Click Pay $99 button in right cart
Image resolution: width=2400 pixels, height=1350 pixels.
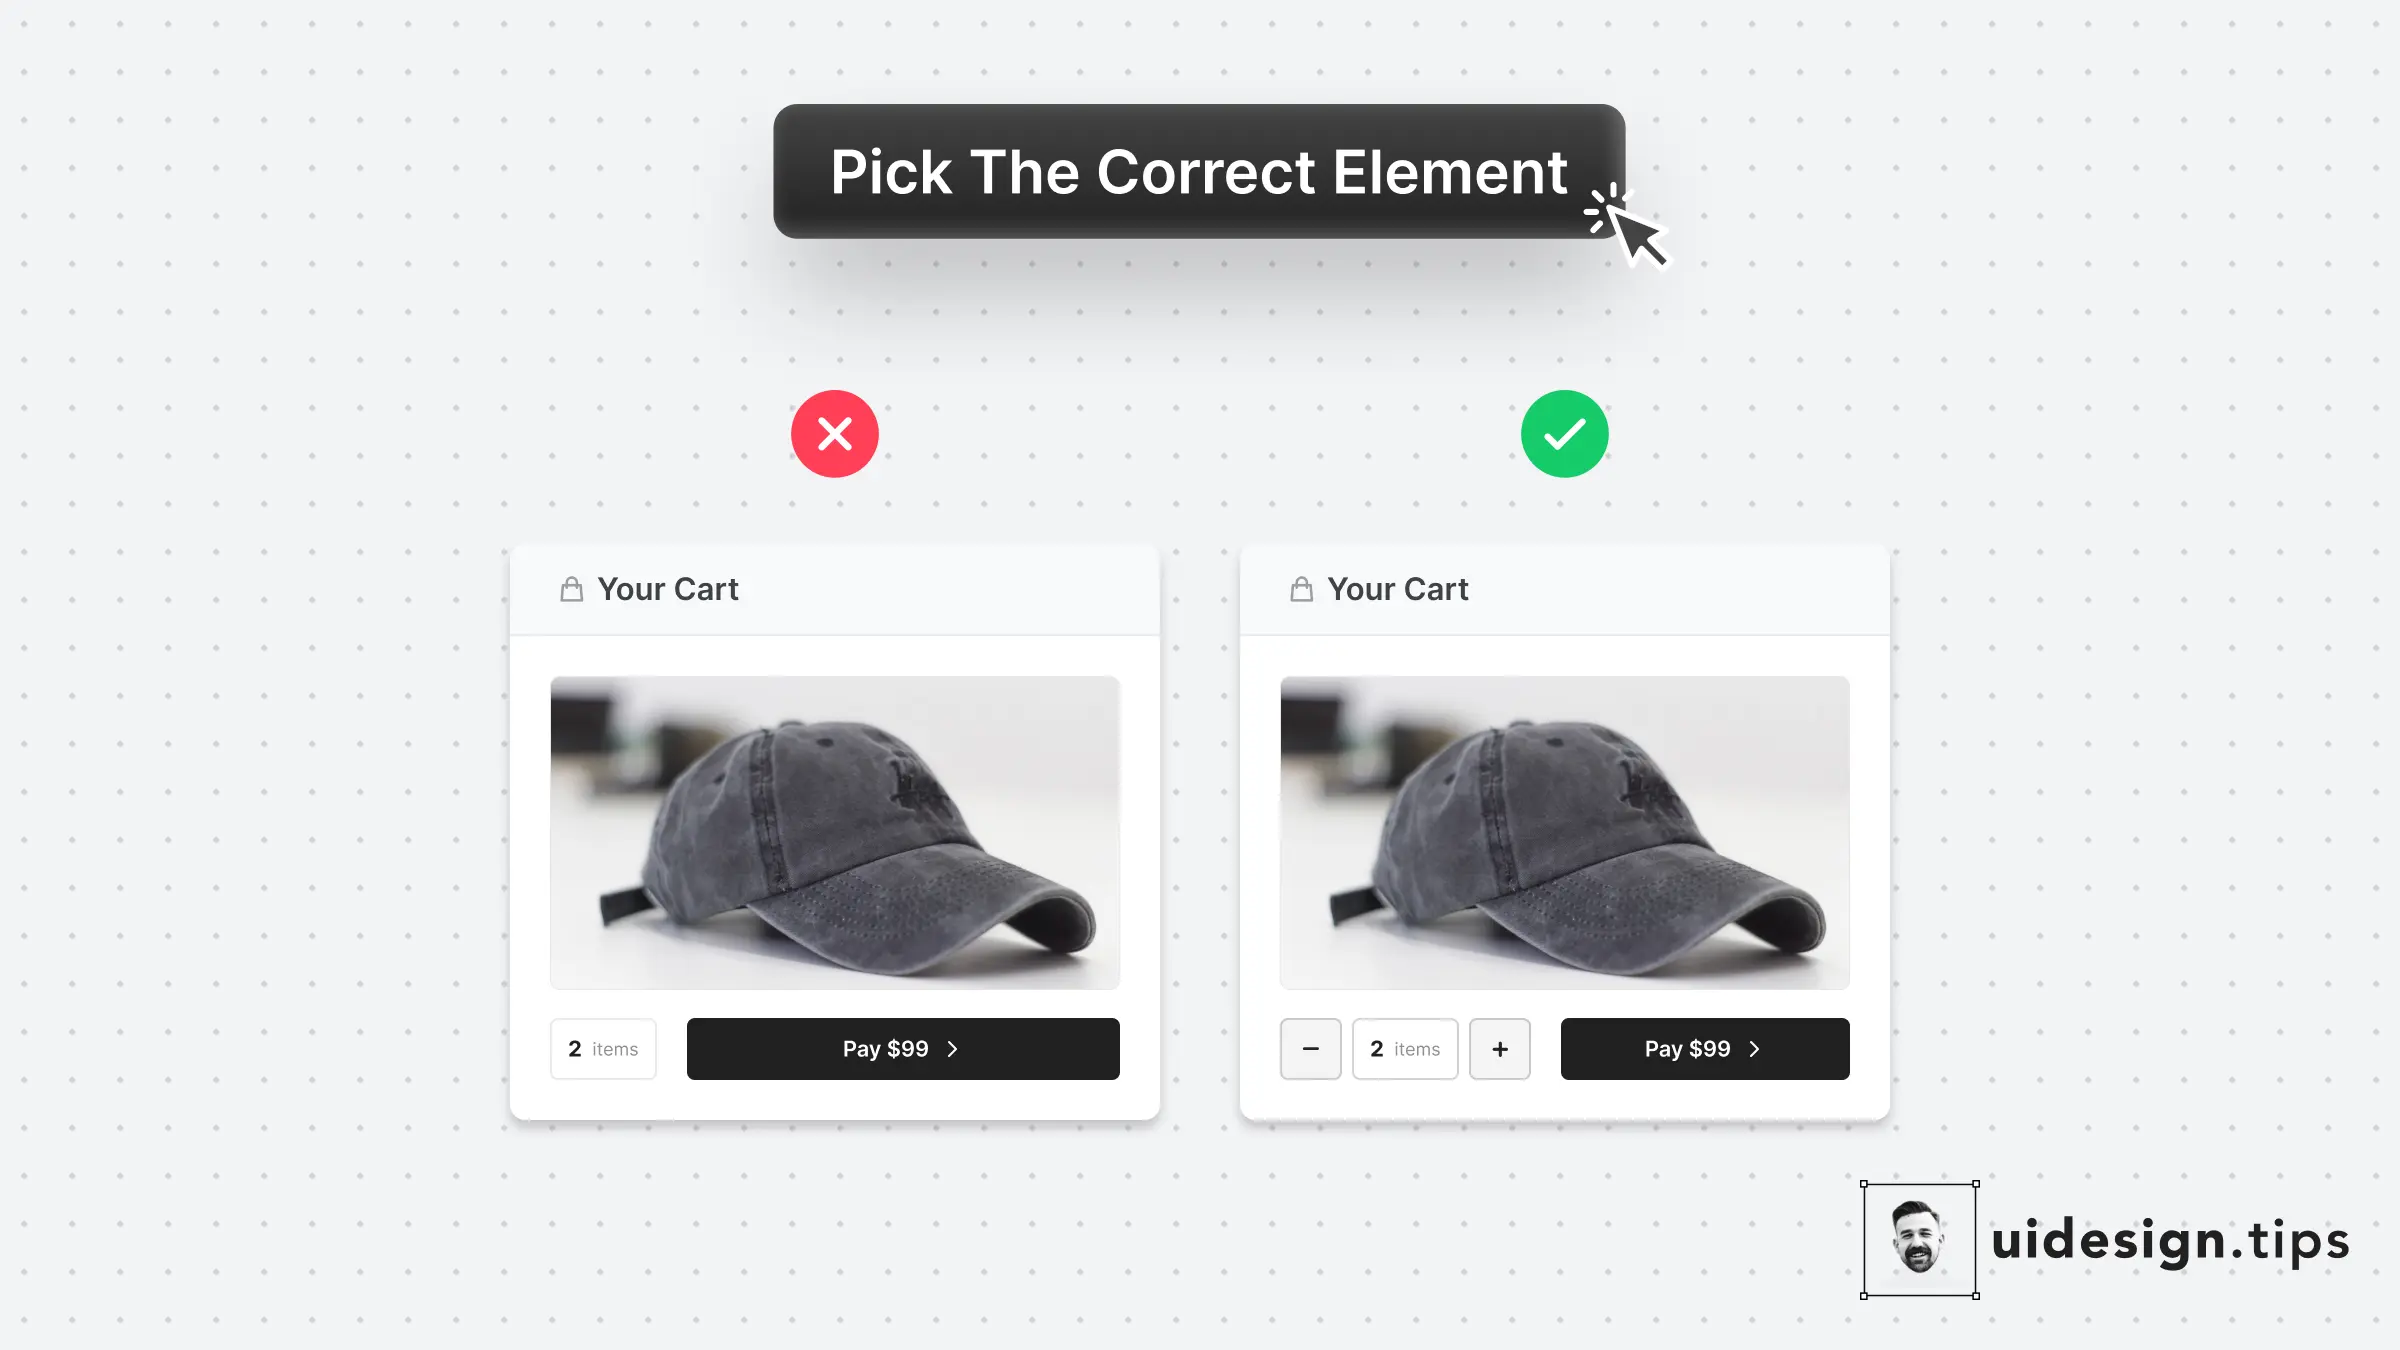[x=1705, y=1049]
